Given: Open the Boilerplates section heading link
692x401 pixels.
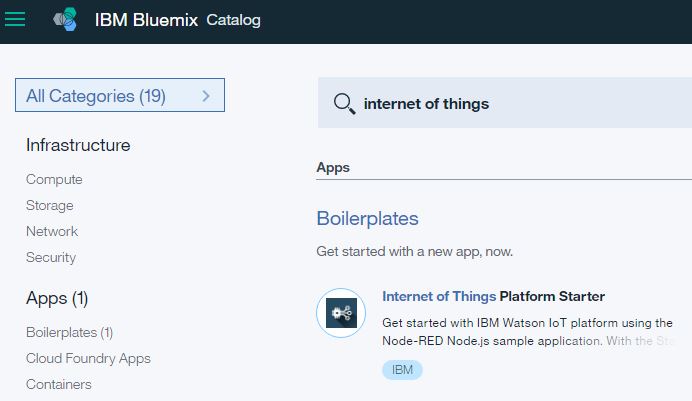Looking at the screenshot, I should [367, 219].
